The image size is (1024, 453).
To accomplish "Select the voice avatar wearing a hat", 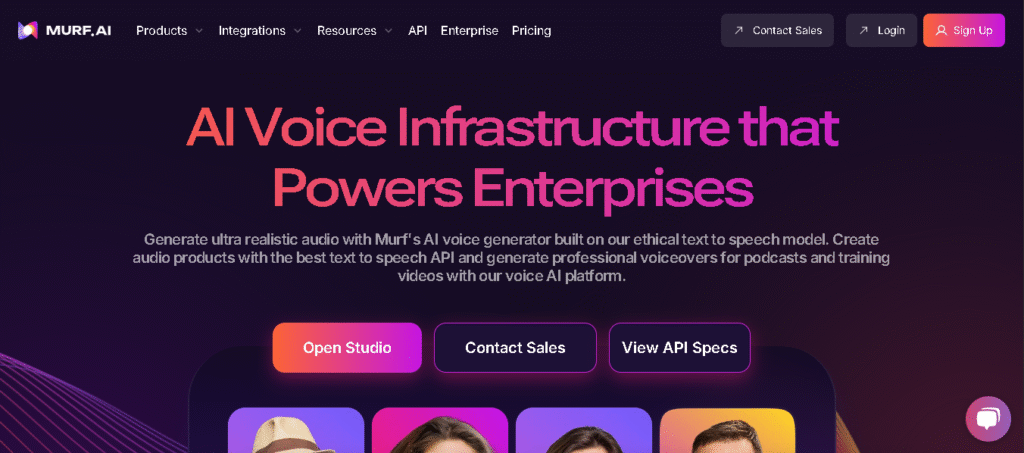I will pyautogui.click(x=296, y=431).
